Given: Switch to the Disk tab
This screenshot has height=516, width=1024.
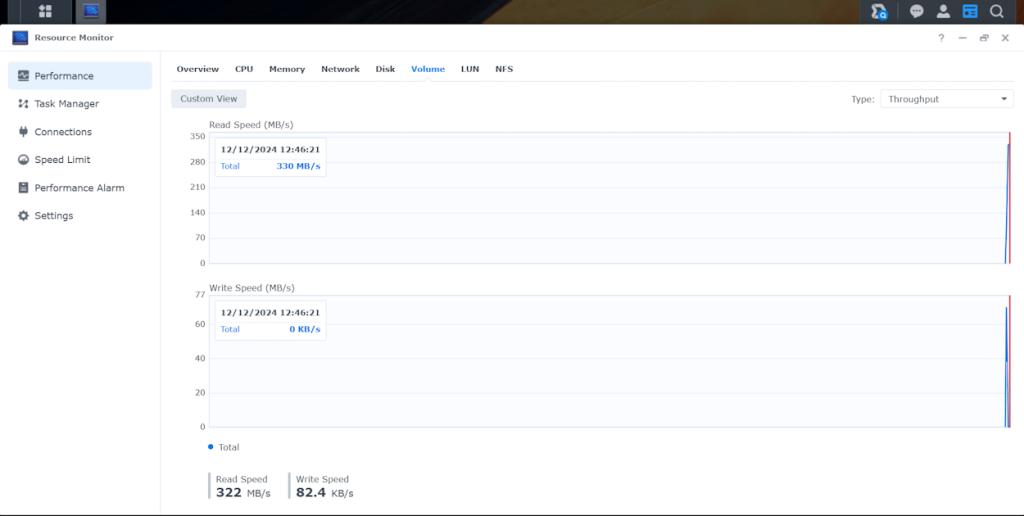Looking at the screenshot, I should pyautogui.click(x=385, y=69).
